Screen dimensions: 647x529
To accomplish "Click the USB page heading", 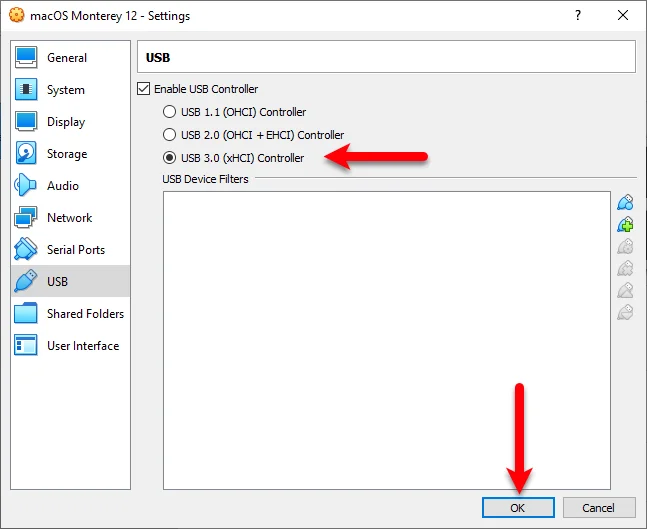I will pyautogui.click(x=158, y=57).
